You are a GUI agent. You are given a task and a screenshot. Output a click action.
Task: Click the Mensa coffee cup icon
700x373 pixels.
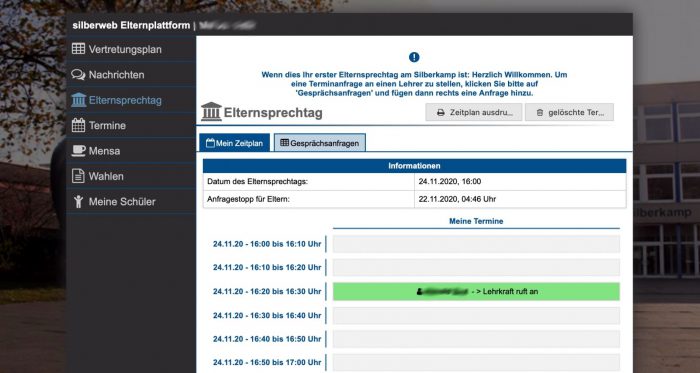coord(78,151)
